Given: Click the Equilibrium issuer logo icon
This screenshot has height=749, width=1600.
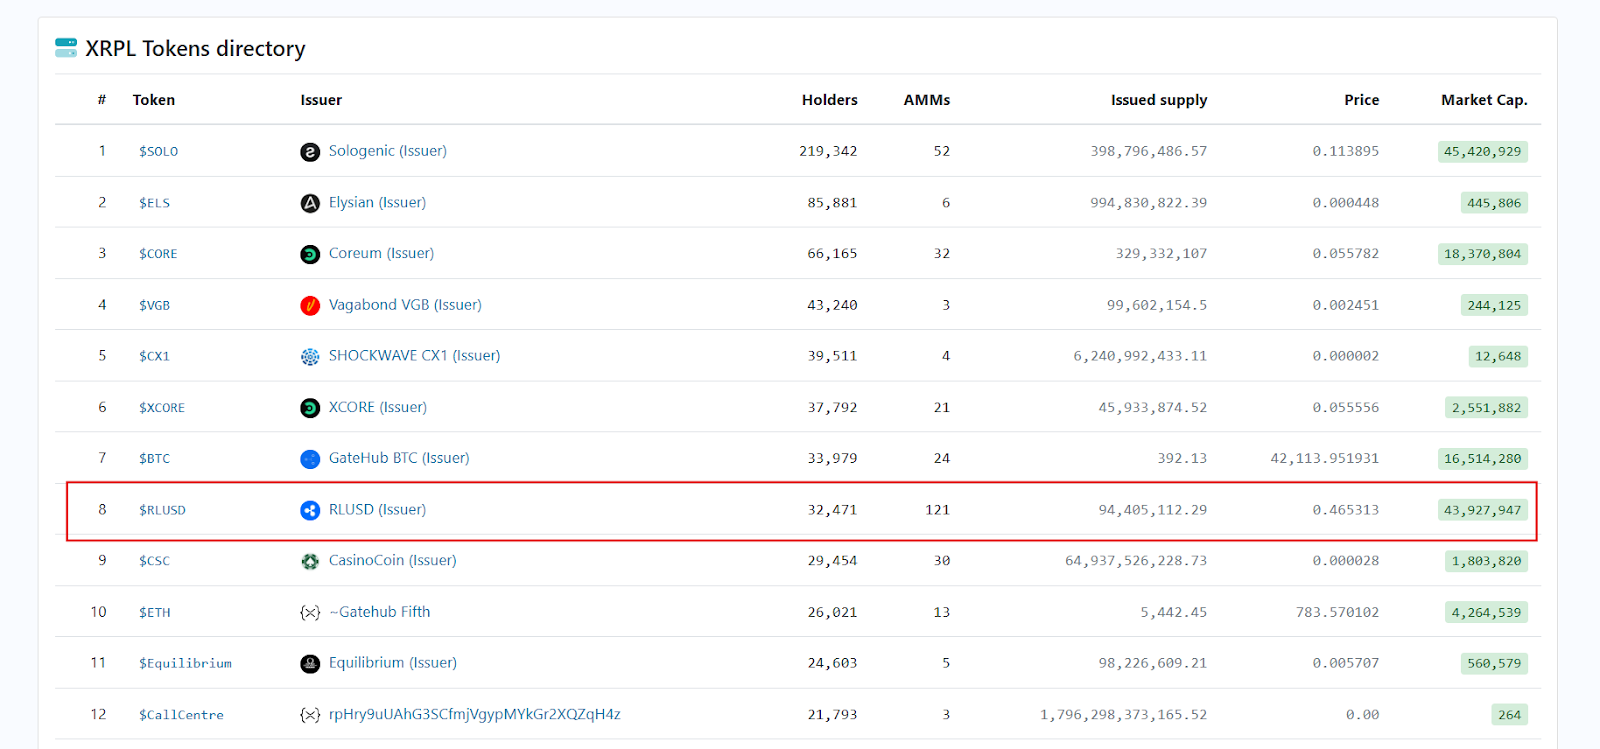Looking at the screenshot, I should click(x=310, y=663).
